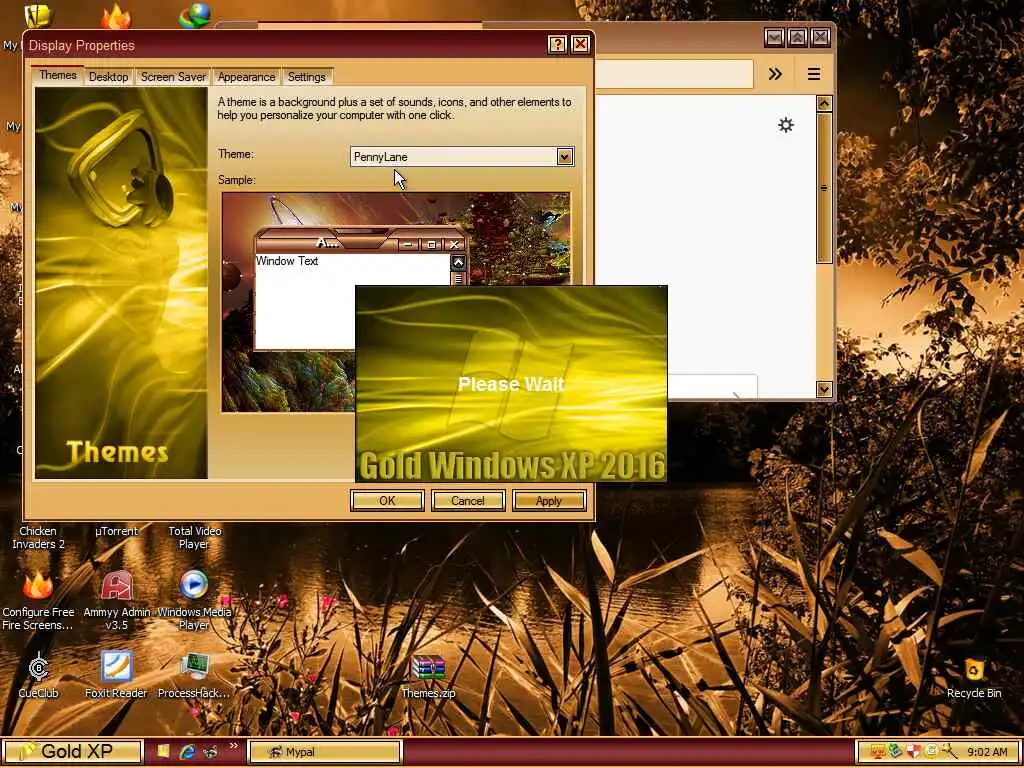Click the 9:02 AM taskbar clock
Viewport: 1024px width, 768px height.
pyautogui.click(x=987, y=752)
